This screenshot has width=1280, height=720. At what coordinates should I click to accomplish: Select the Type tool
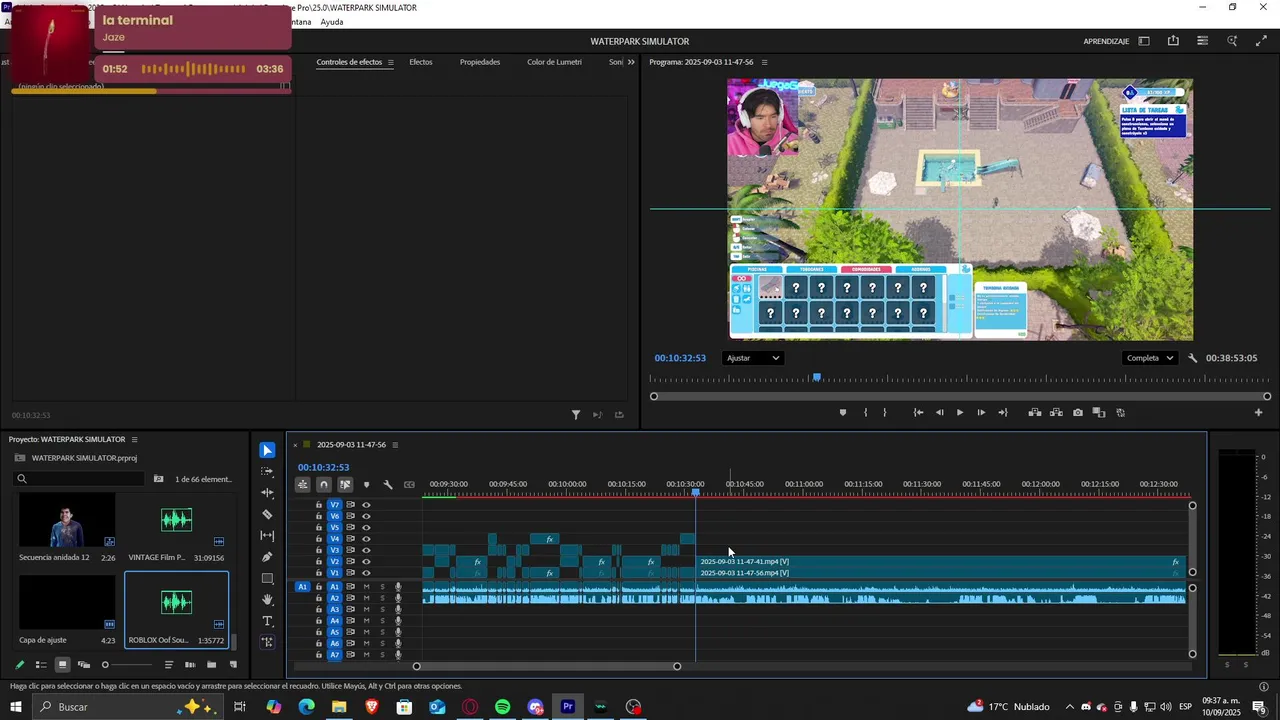point(267,621)
